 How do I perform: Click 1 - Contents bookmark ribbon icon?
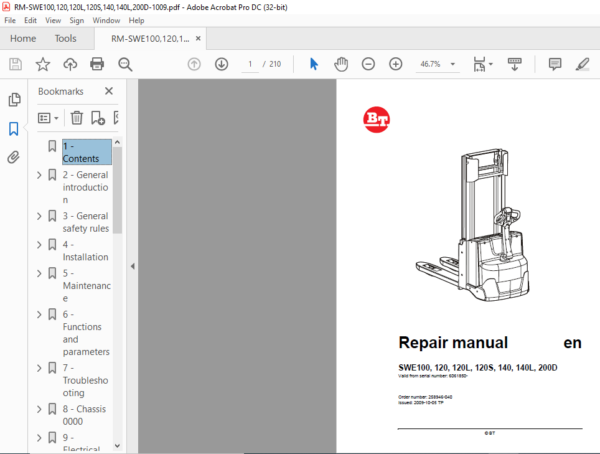52,146
